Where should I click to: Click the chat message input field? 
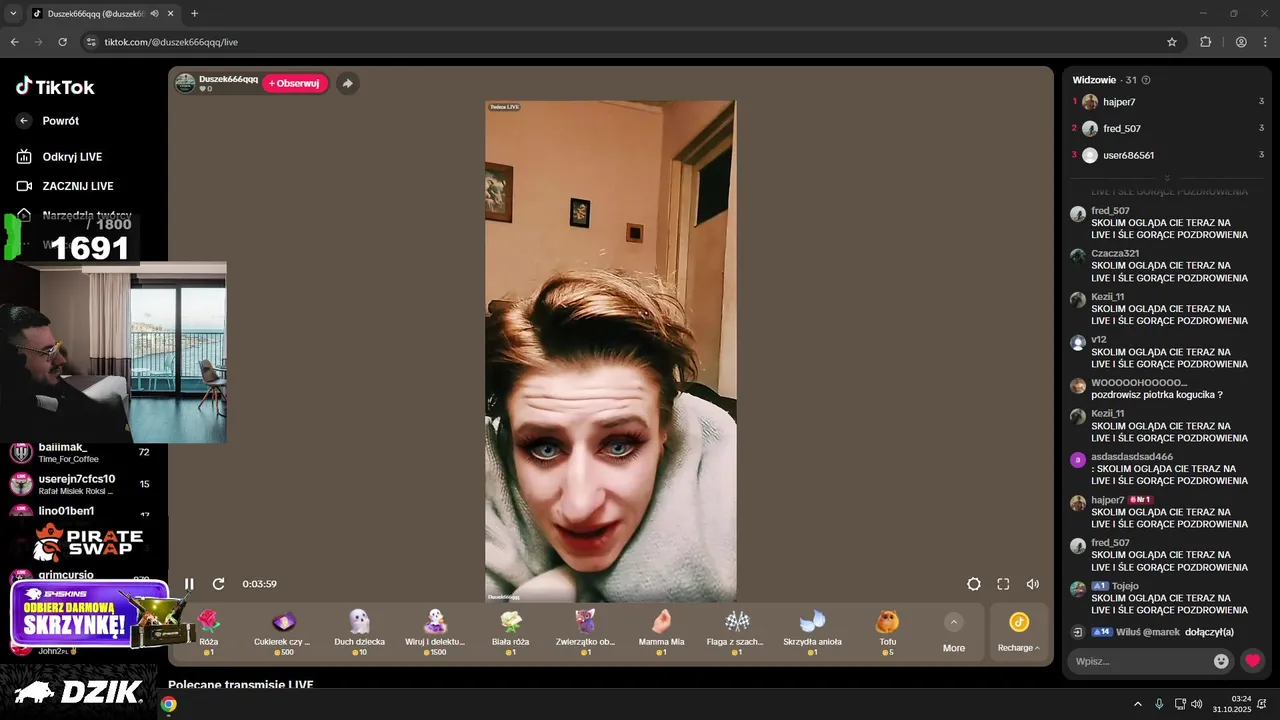[1142, 661]
